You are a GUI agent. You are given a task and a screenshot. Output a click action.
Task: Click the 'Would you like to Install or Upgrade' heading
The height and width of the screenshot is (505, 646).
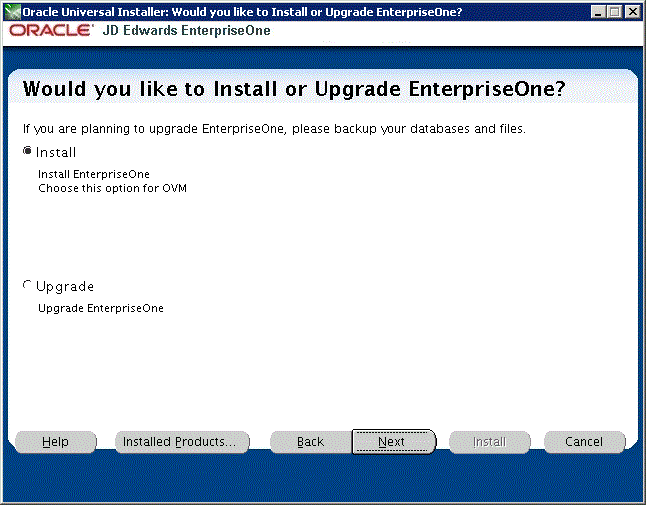click(294, 89)
